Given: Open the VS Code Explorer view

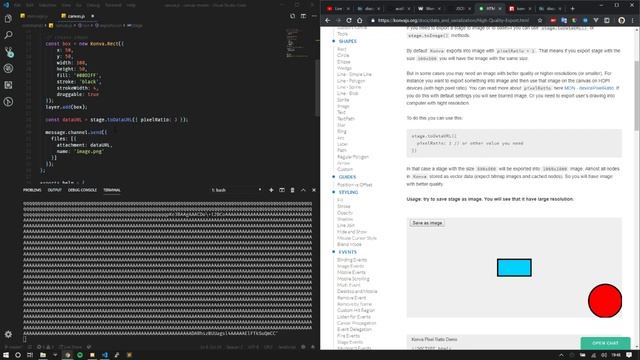Looking at the screenshot, I should tap(8, 19).
